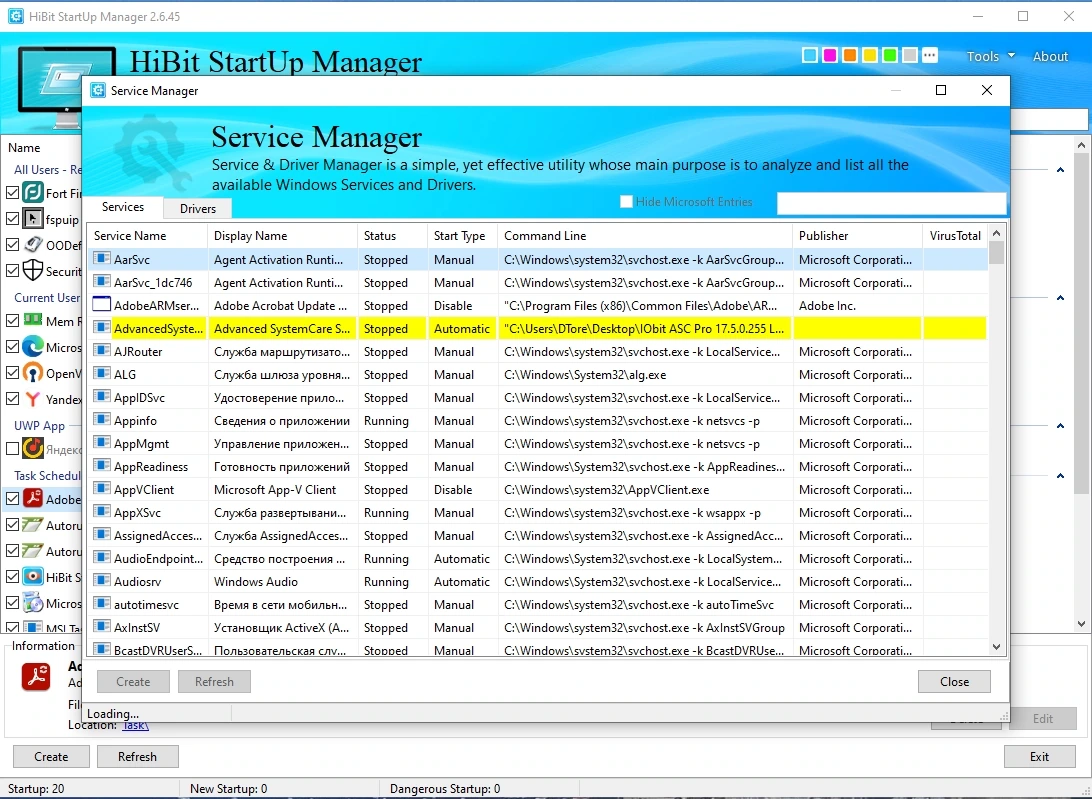Sort by Publisher column header
Image resolution: width=1092 pixels, height=799 pixels.
pyautogui.click(x=857, y=235)
